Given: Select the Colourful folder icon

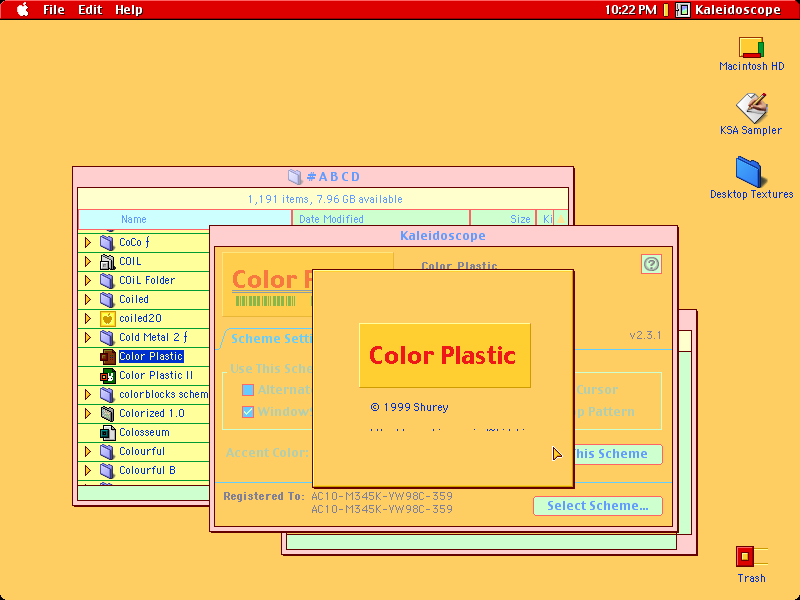Looking at the screenshot, I should point(107,452).
